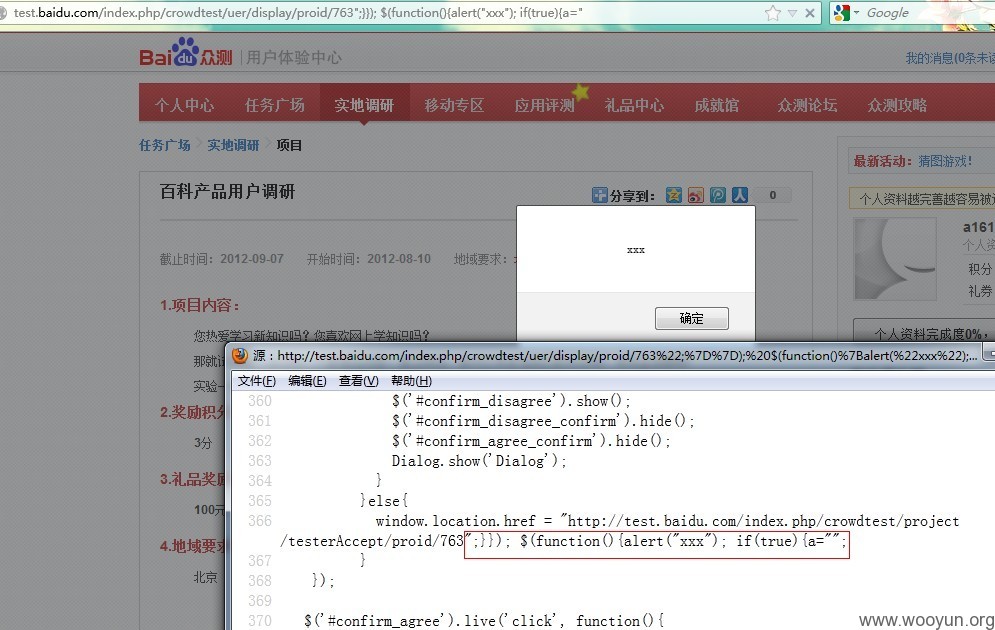This screenshot has height=630, width=995.
Task: Open the 礼品中心 nav tab
Action: click(635, 105)
